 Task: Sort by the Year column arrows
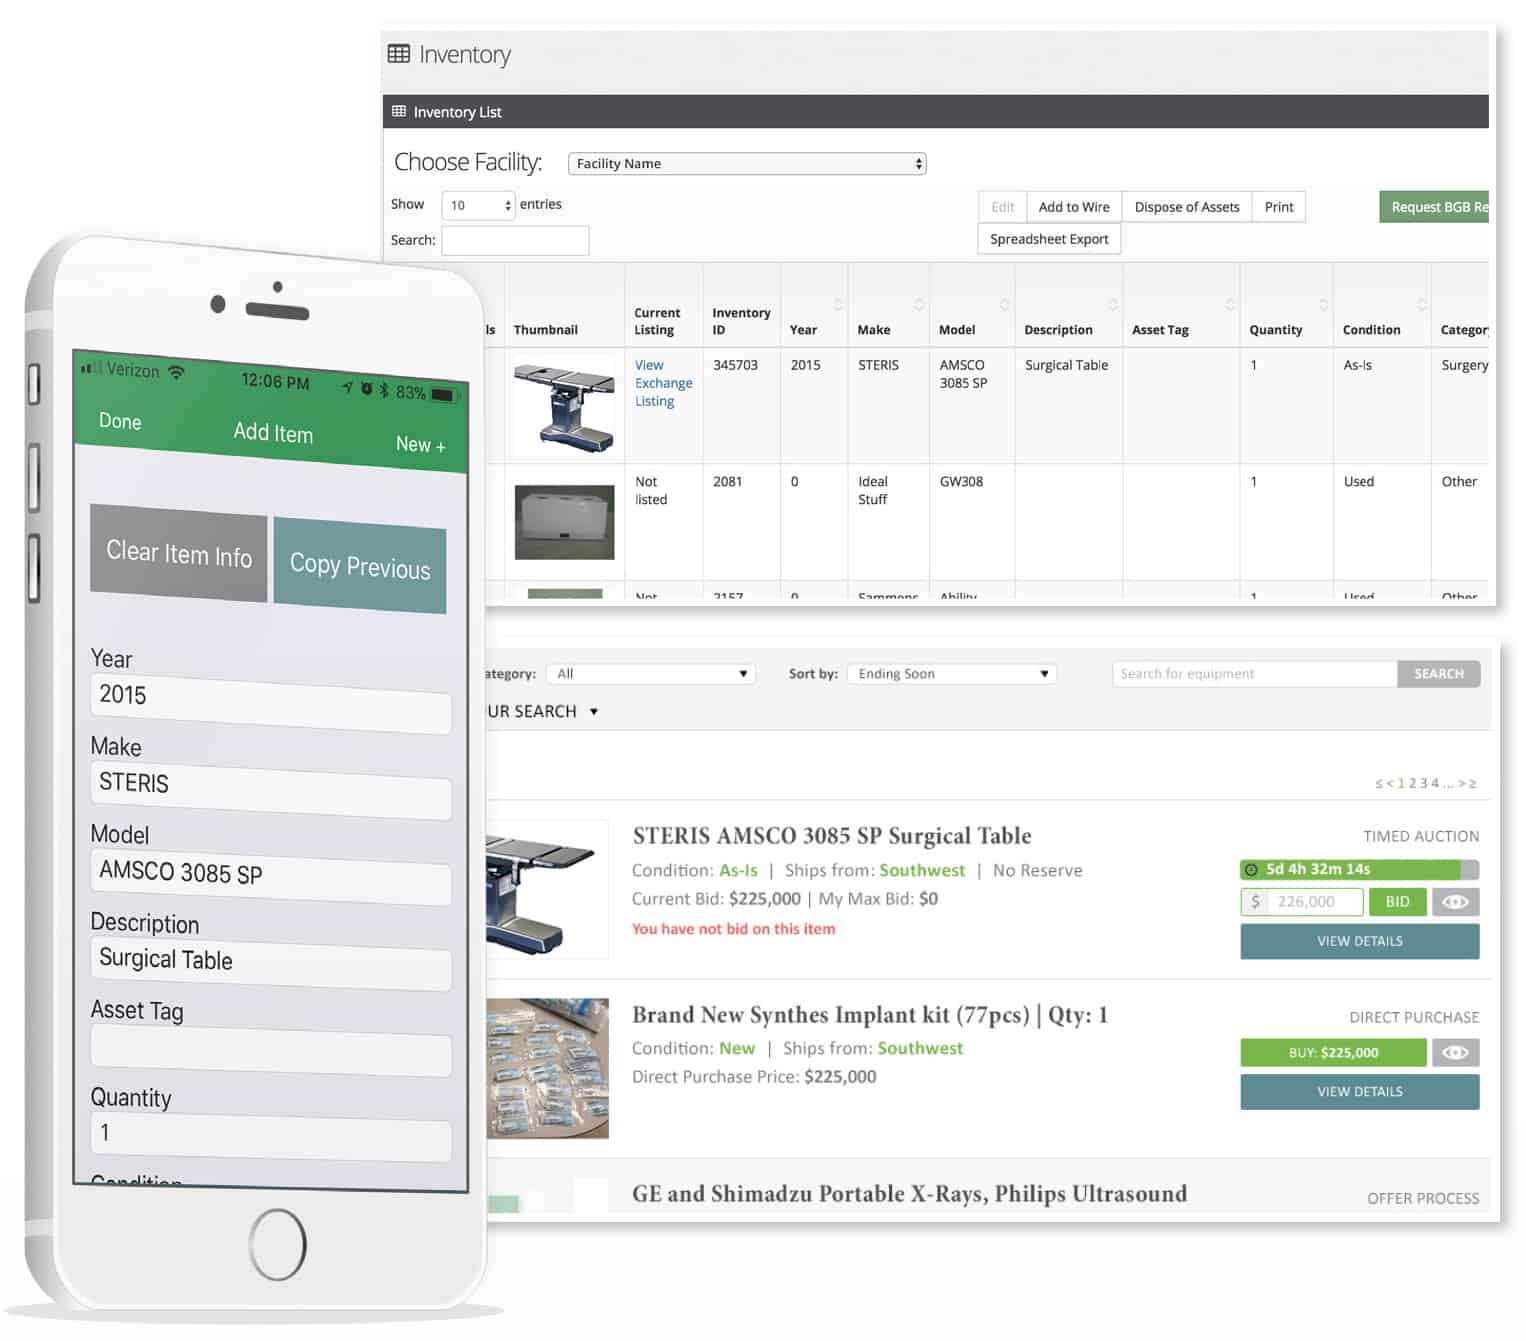tap(838, 304)
